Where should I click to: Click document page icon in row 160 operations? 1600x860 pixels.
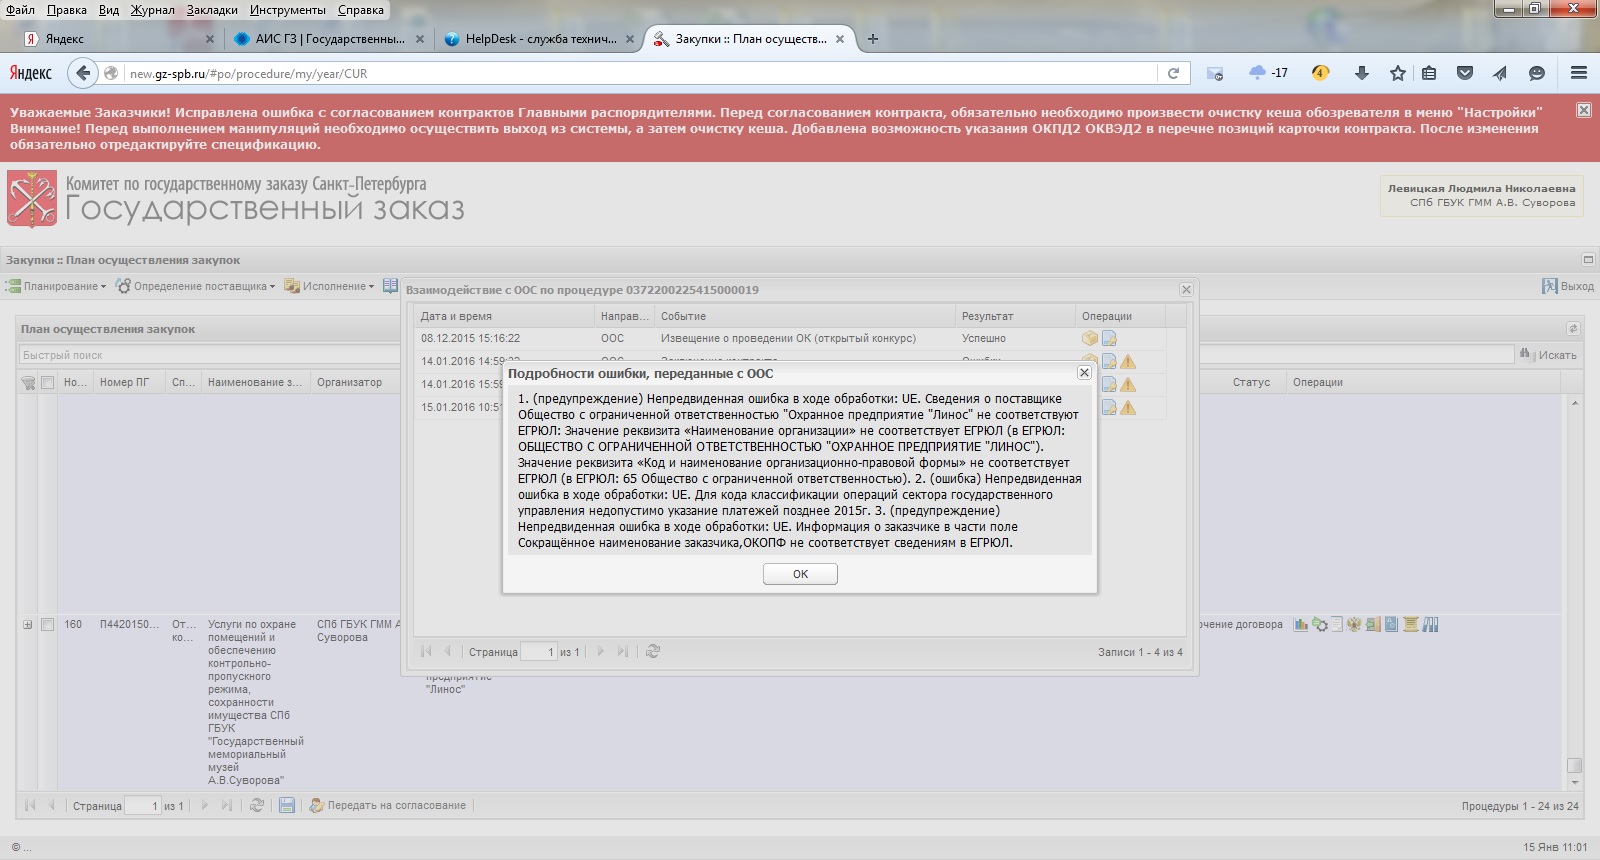[1337, 625]
